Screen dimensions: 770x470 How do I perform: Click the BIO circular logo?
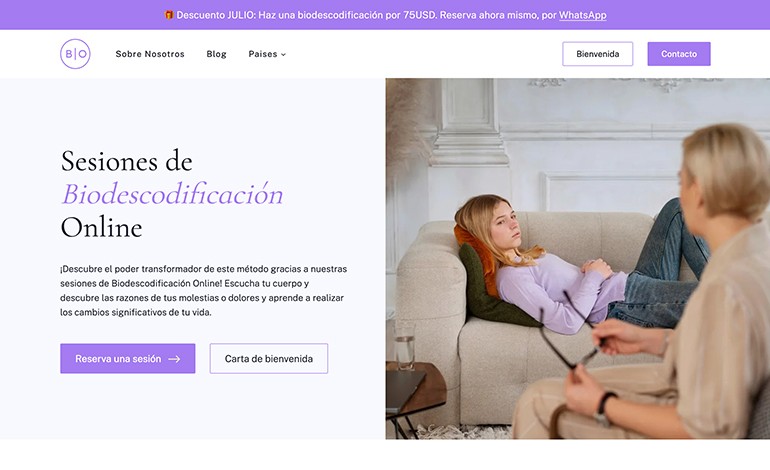[75, 54]
